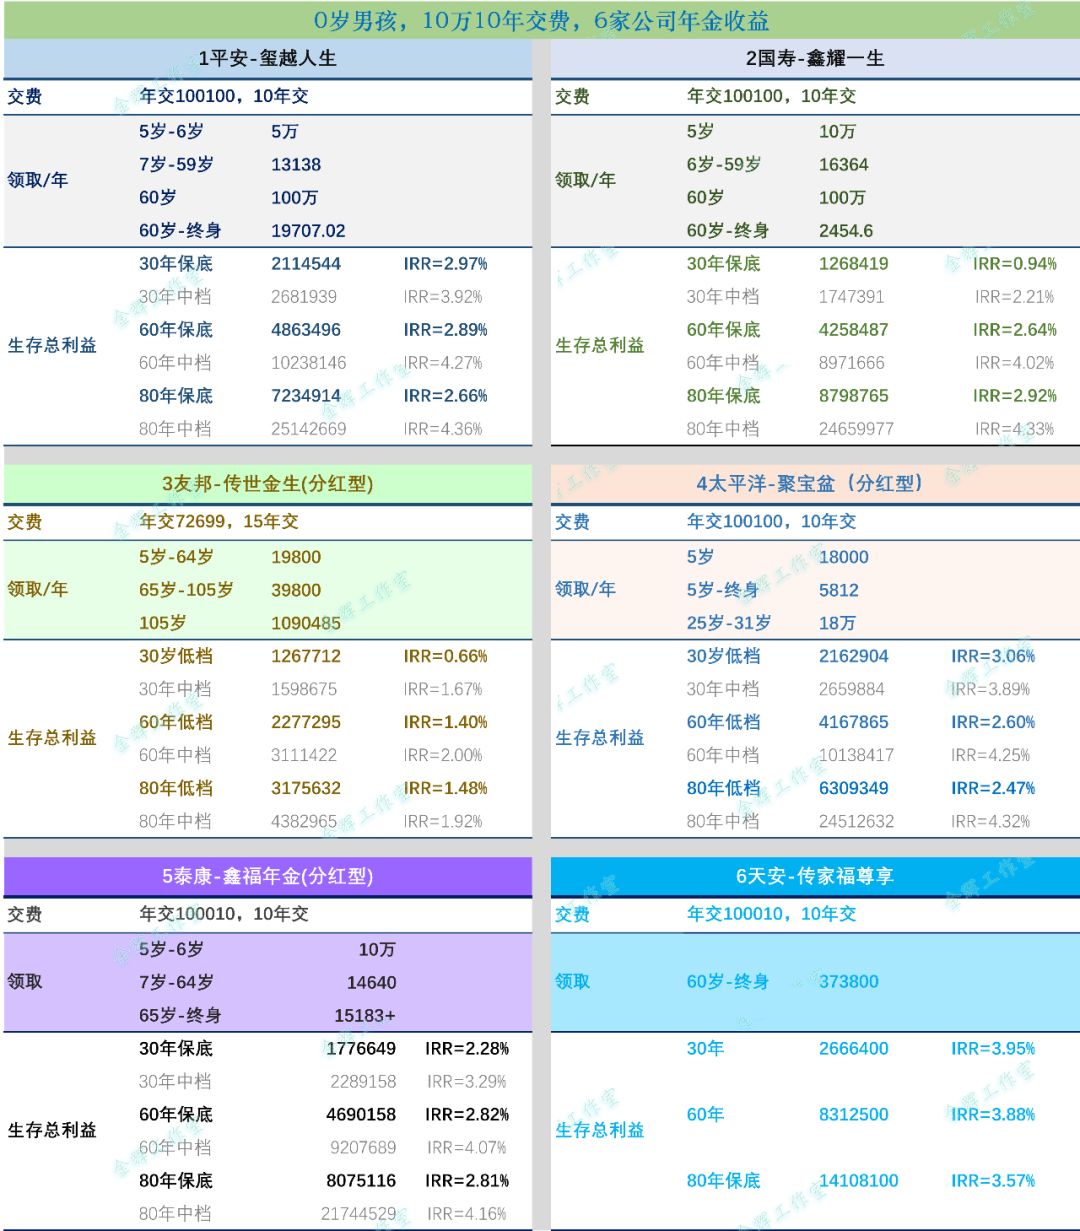Click the 友邦-传世金生(分红型) header
This screenshot has width=1080, height=1231.
tap(270, 482)
